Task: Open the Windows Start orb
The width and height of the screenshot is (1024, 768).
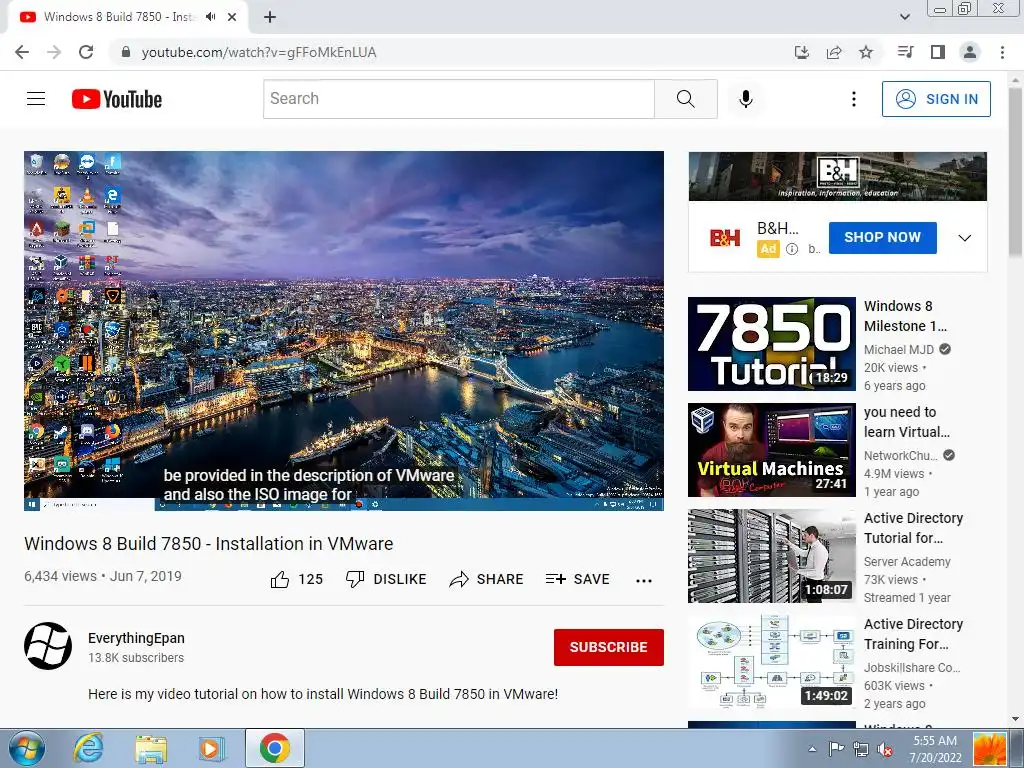Action: (27, 748)
